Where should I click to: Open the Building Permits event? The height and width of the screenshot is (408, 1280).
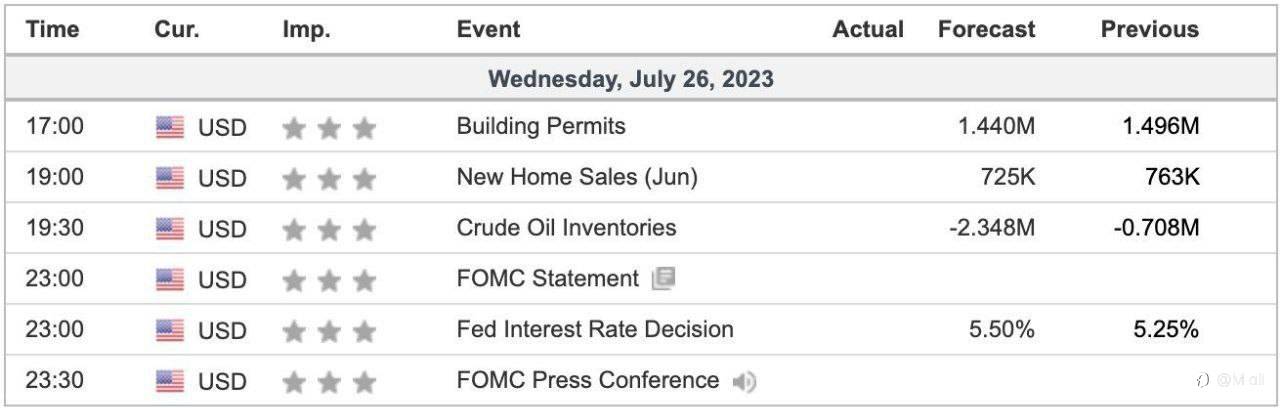click(541, 126)
